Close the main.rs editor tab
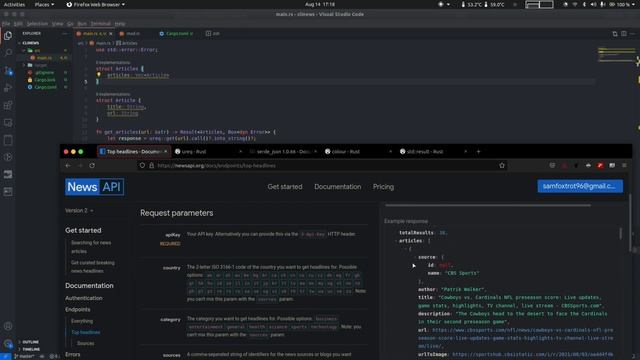 pos(111,33)
